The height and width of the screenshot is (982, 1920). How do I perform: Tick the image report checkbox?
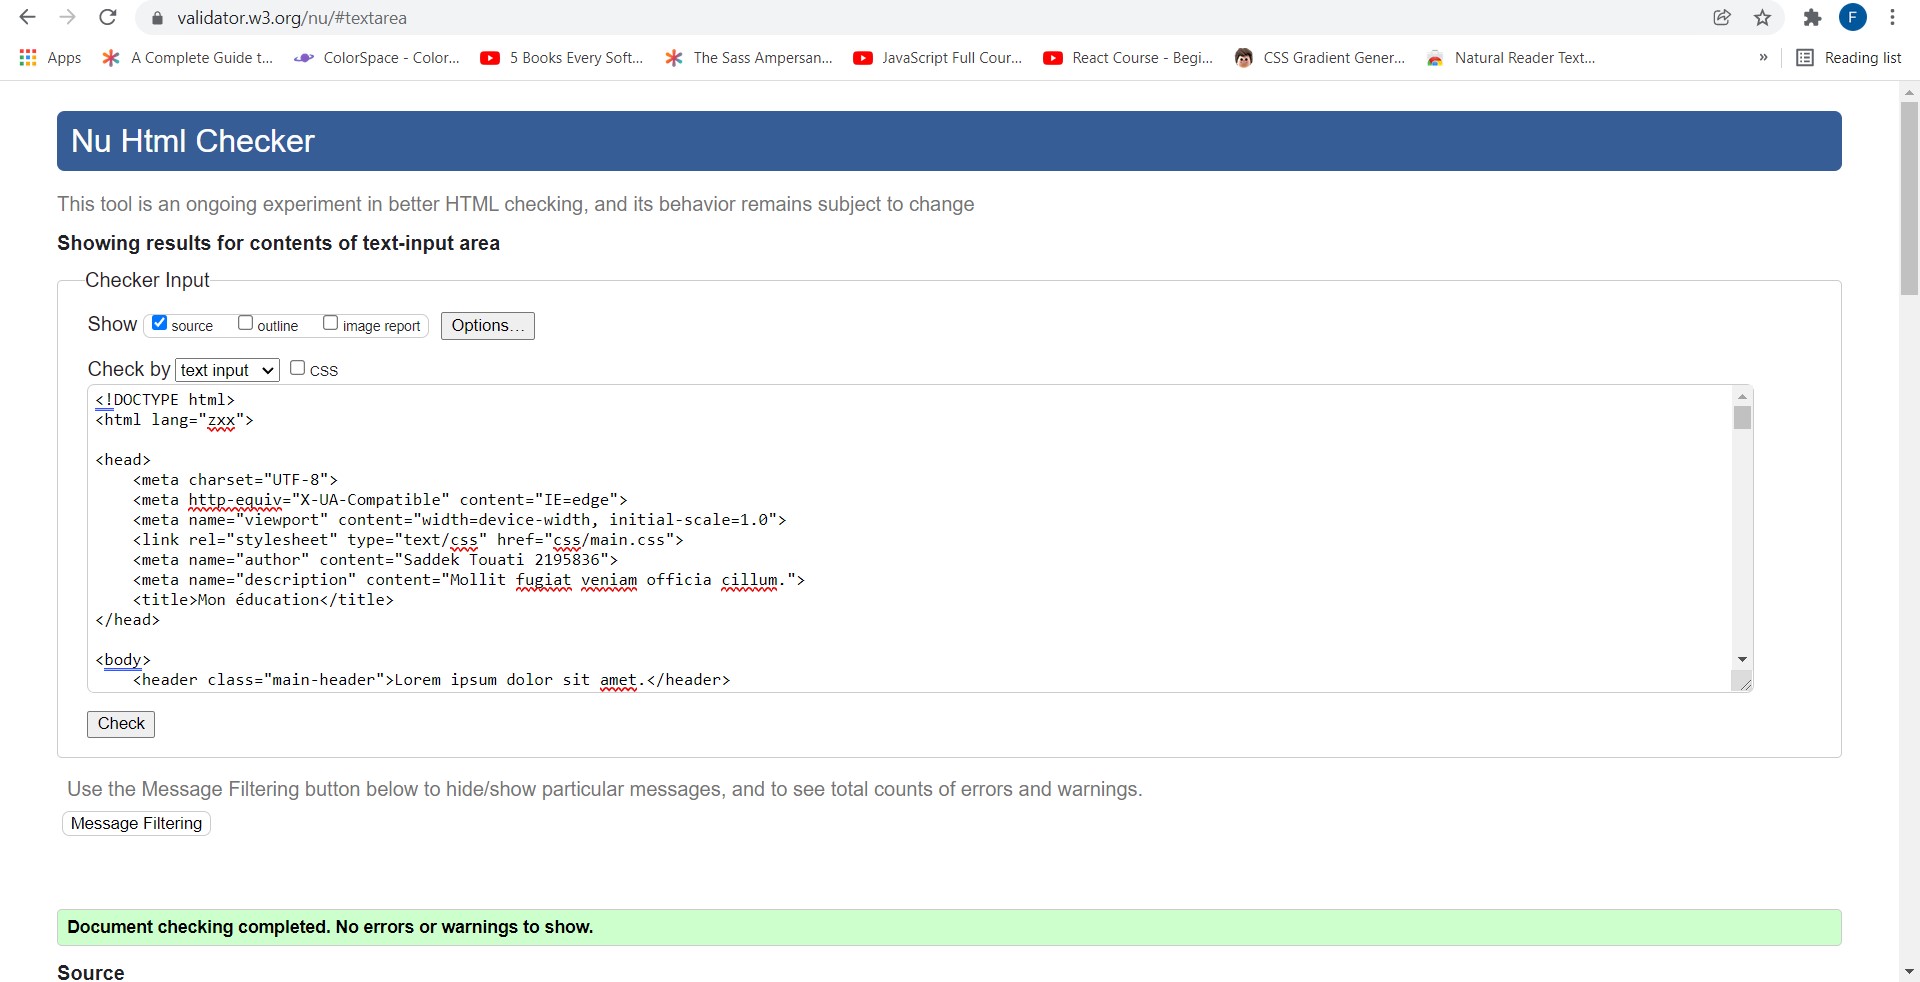tap(330, 323)
